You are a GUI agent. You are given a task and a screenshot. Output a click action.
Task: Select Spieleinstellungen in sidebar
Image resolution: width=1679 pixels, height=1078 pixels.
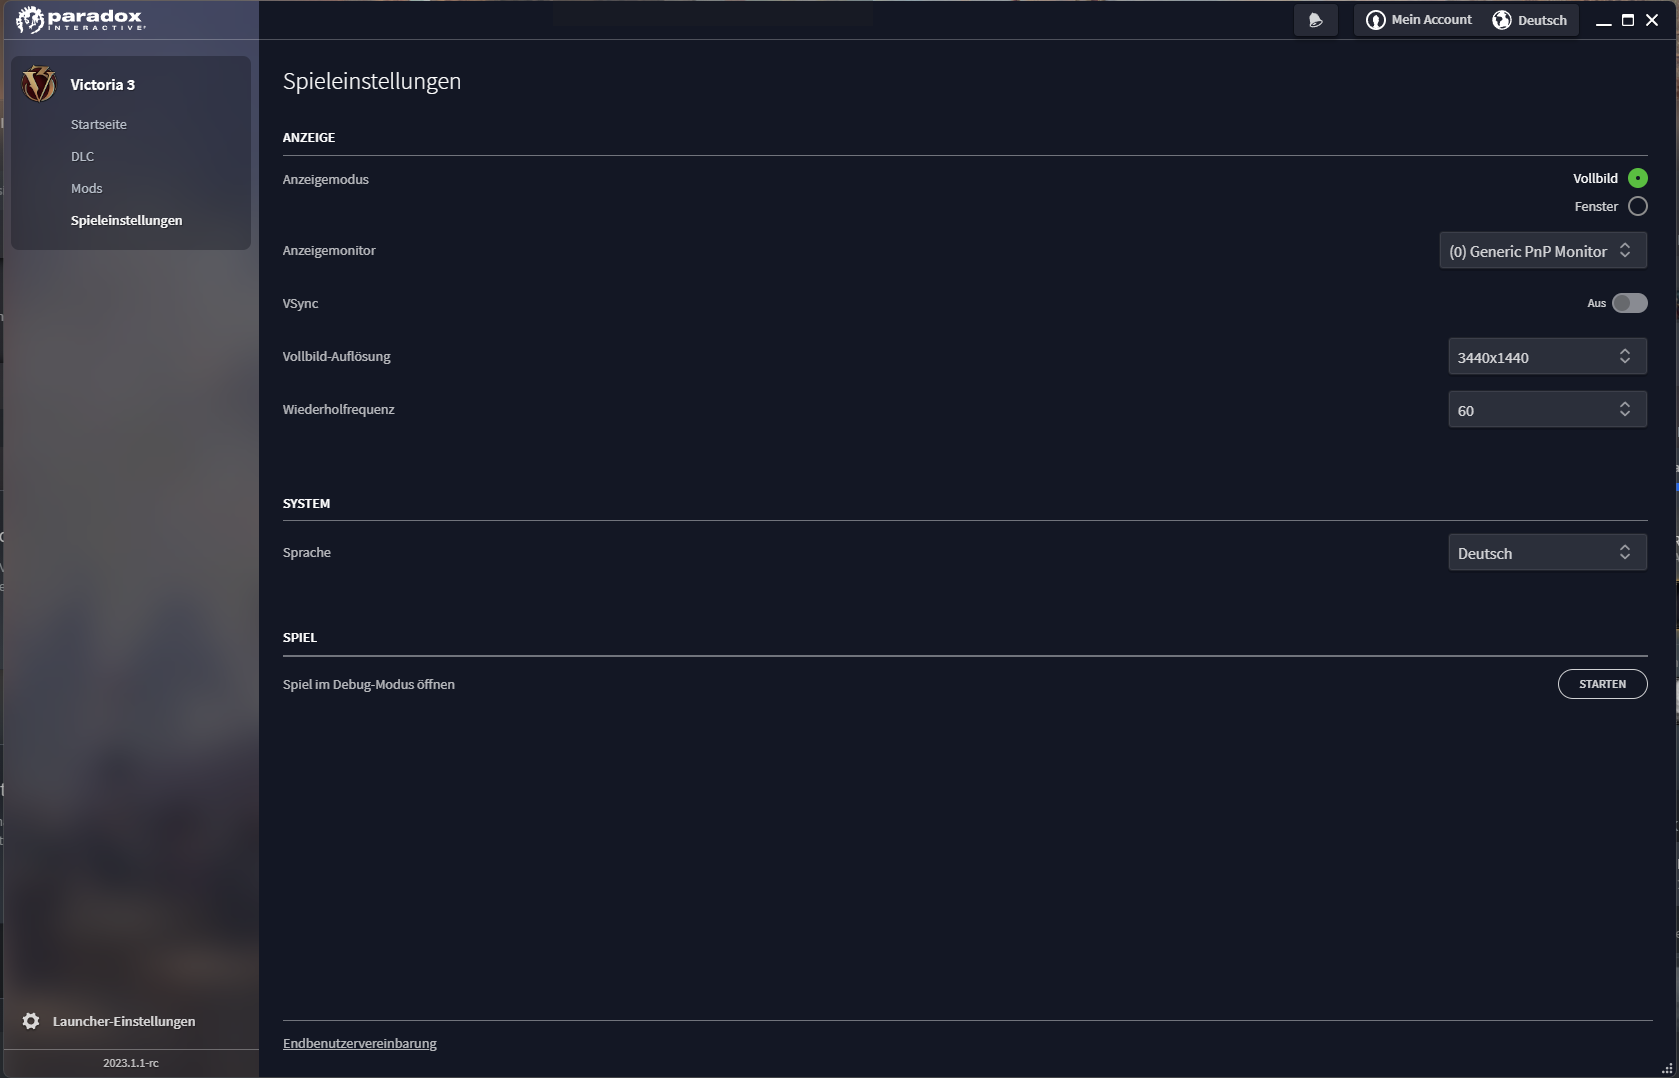click(x=126, y=220)
